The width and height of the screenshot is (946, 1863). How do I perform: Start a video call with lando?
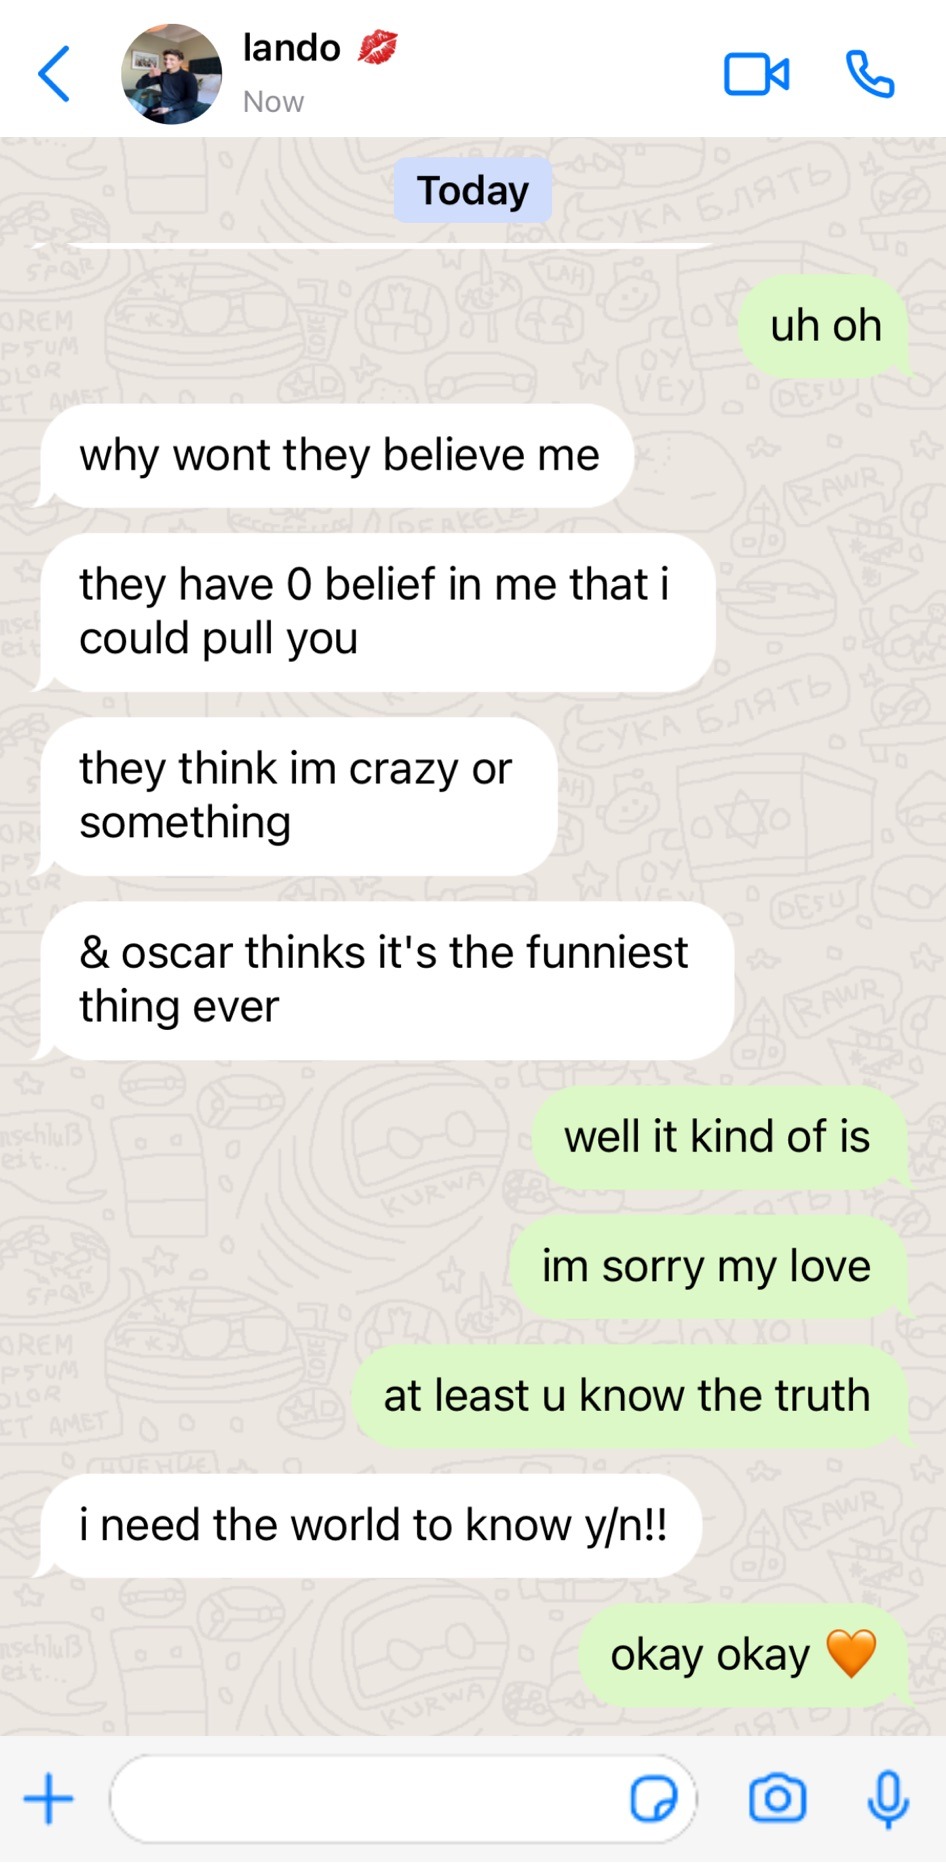tap(756, 75)
